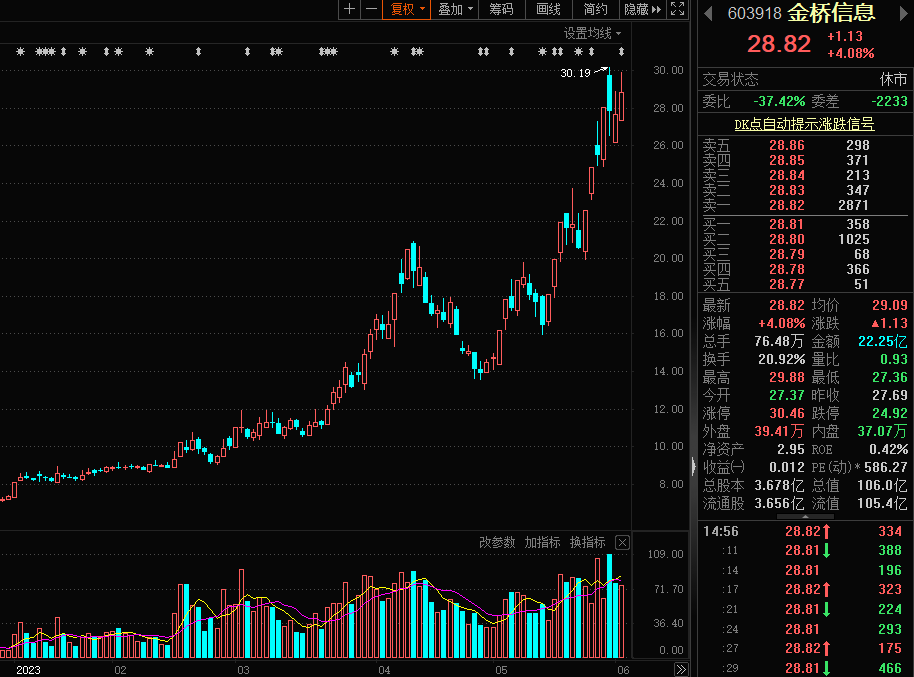Click the fullscreen expand chart icon

678,9
